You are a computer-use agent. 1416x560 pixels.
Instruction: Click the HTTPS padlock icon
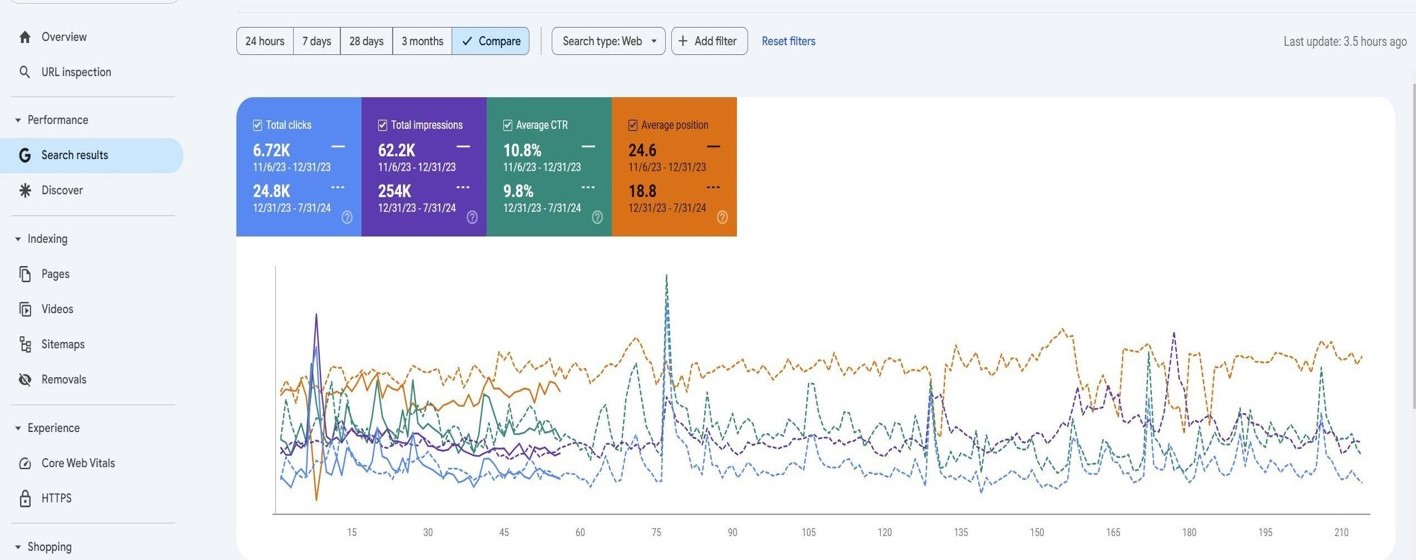click(25, 498)
